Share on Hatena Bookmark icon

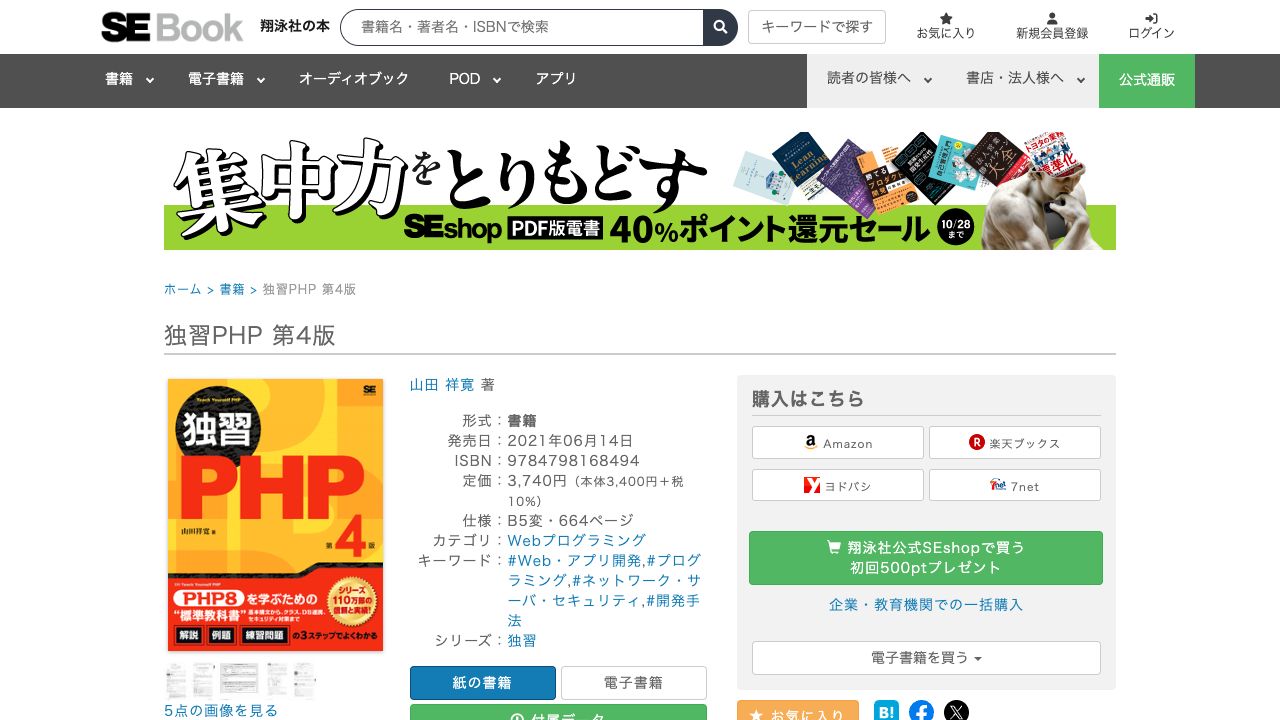[886, 712]
